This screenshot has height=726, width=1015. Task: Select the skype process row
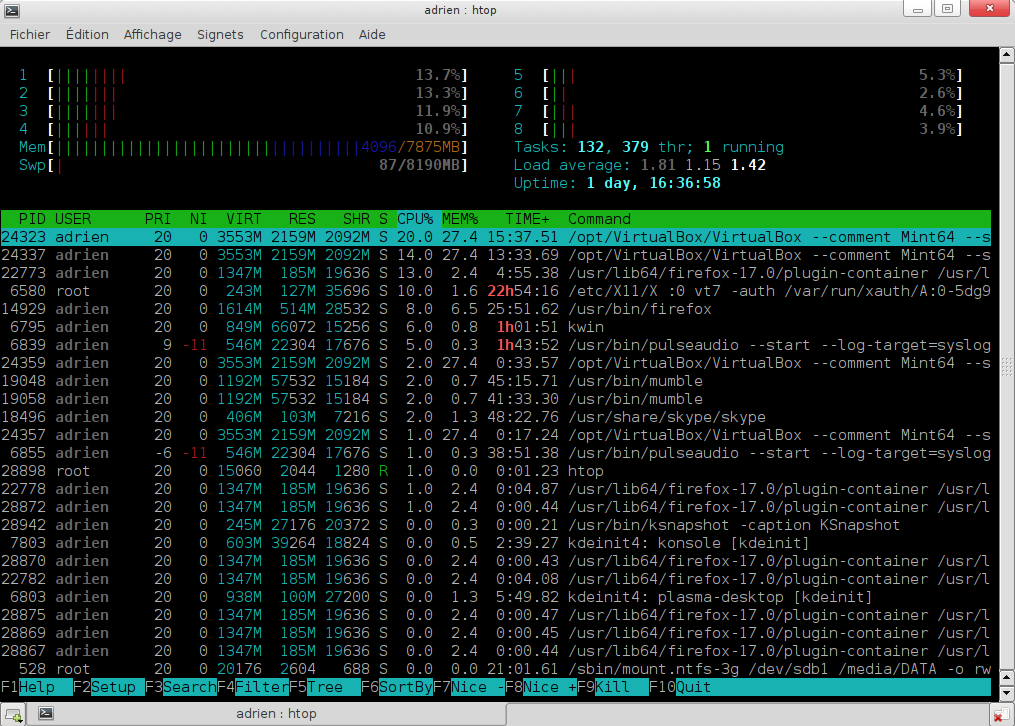(x=496, y=417)
